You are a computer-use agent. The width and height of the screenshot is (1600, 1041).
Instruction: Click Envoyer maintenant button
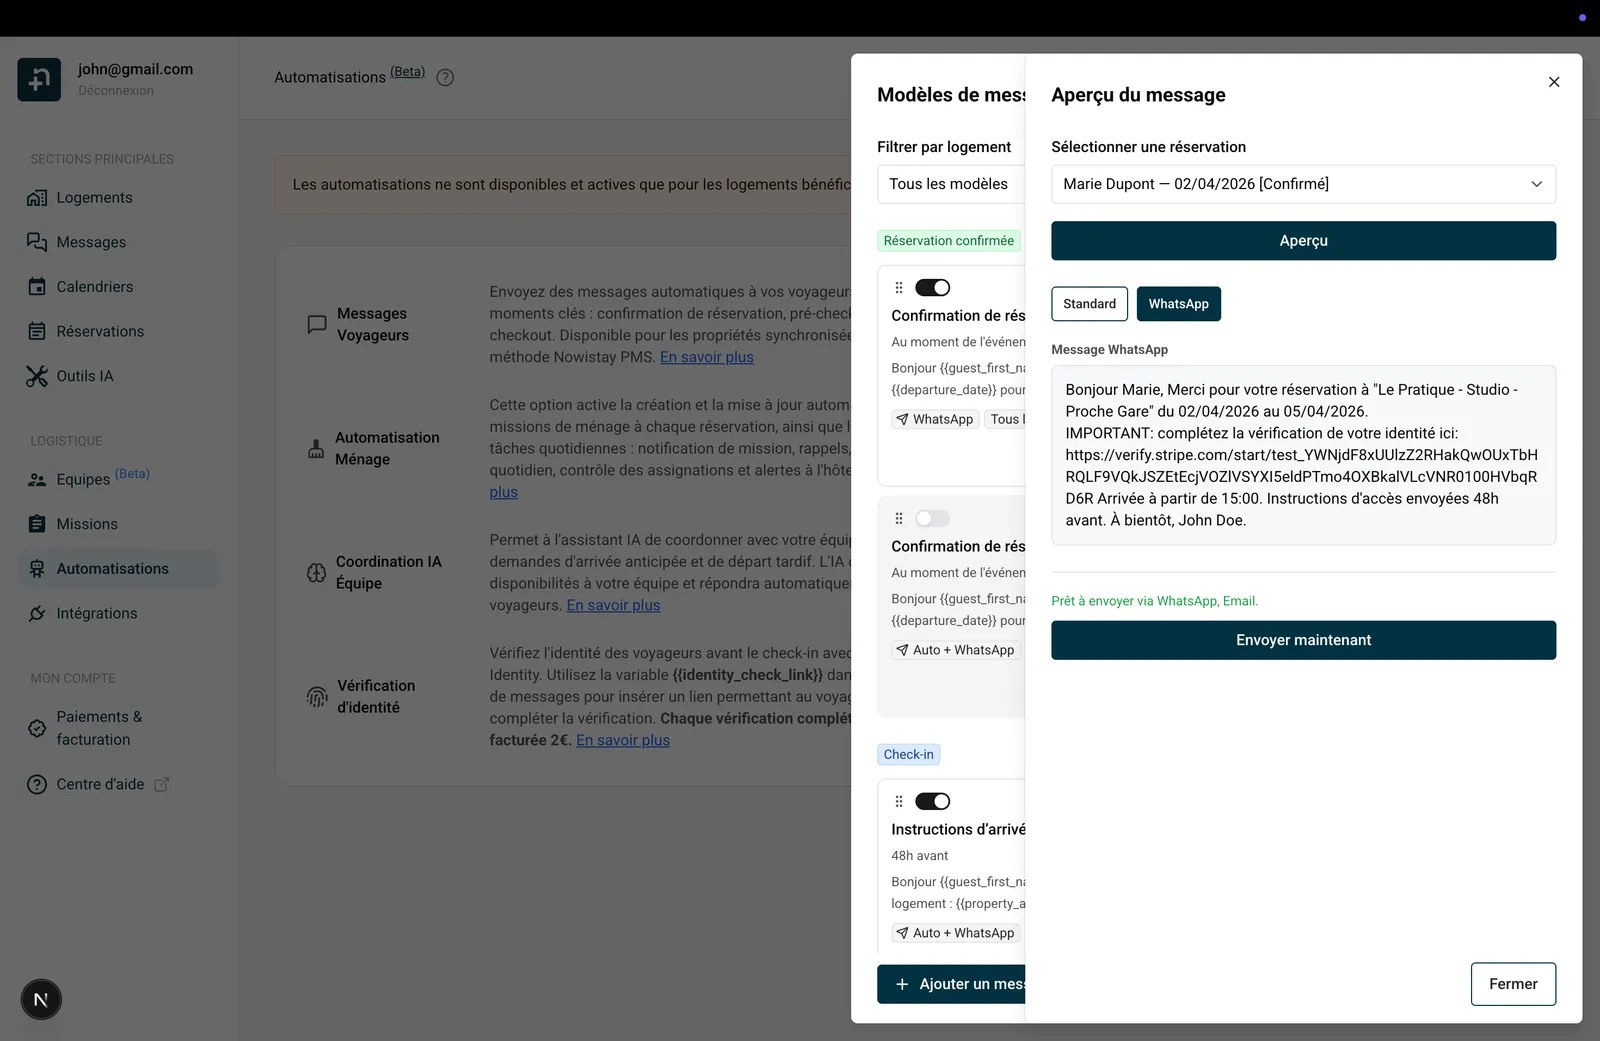click(1303, 640)
